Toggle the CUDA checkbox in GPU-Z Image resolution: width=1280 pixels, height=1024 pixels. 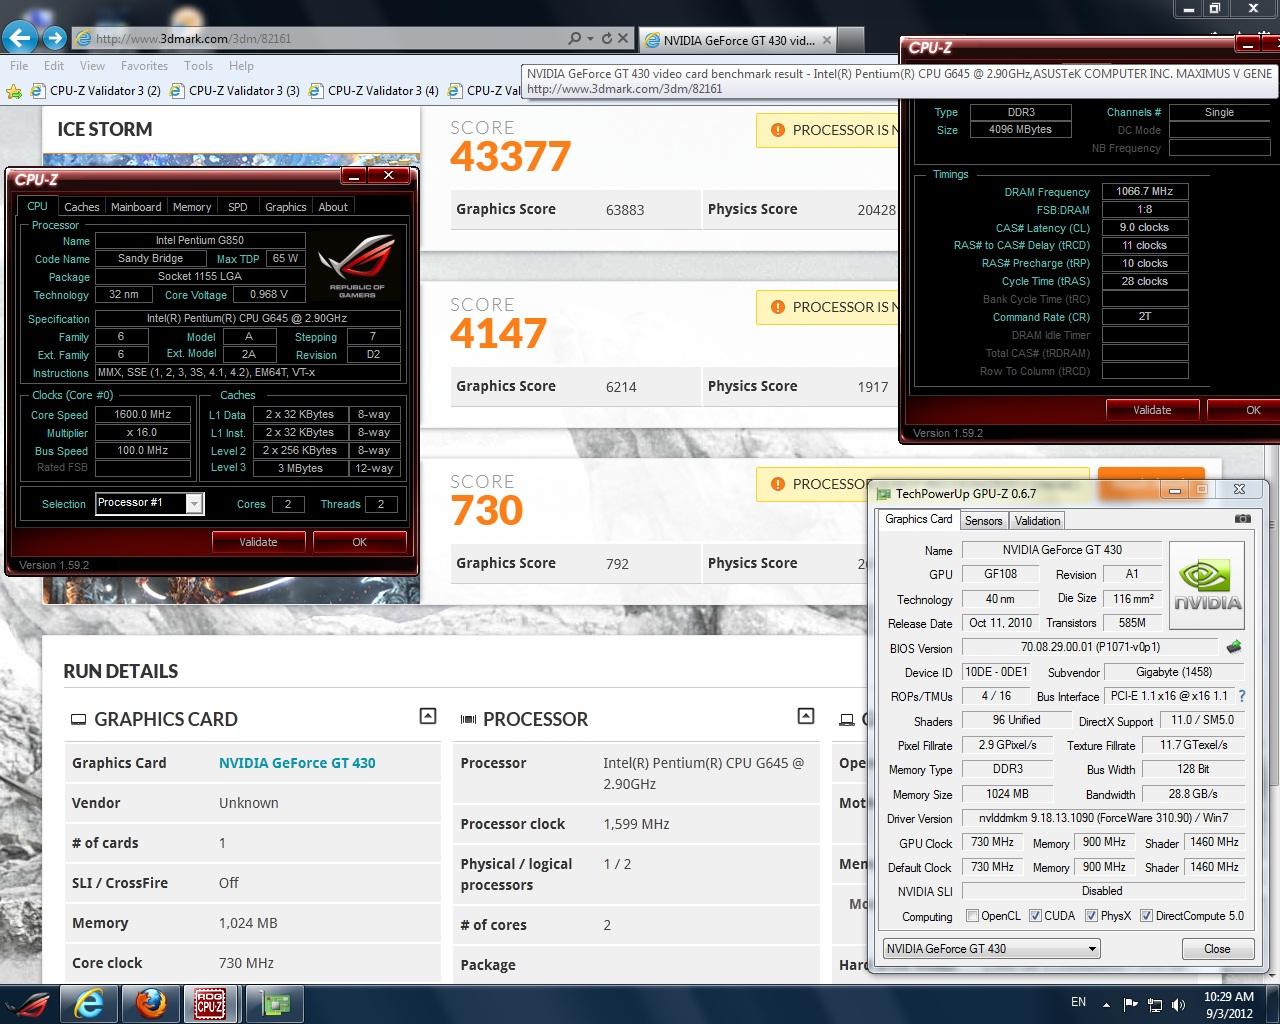point(1035,916)
